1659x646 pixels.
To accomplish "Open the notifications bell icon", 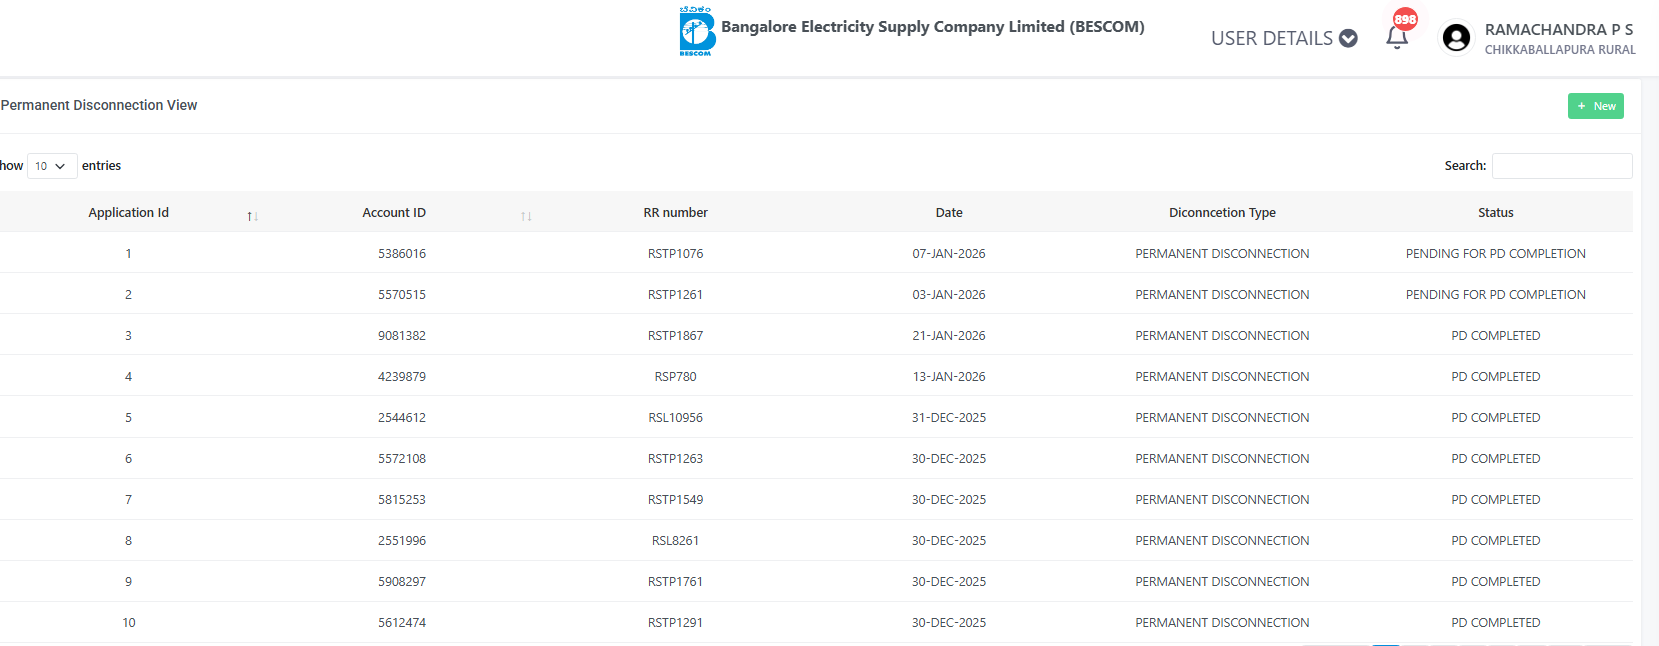I will [x=1396, y=38].
